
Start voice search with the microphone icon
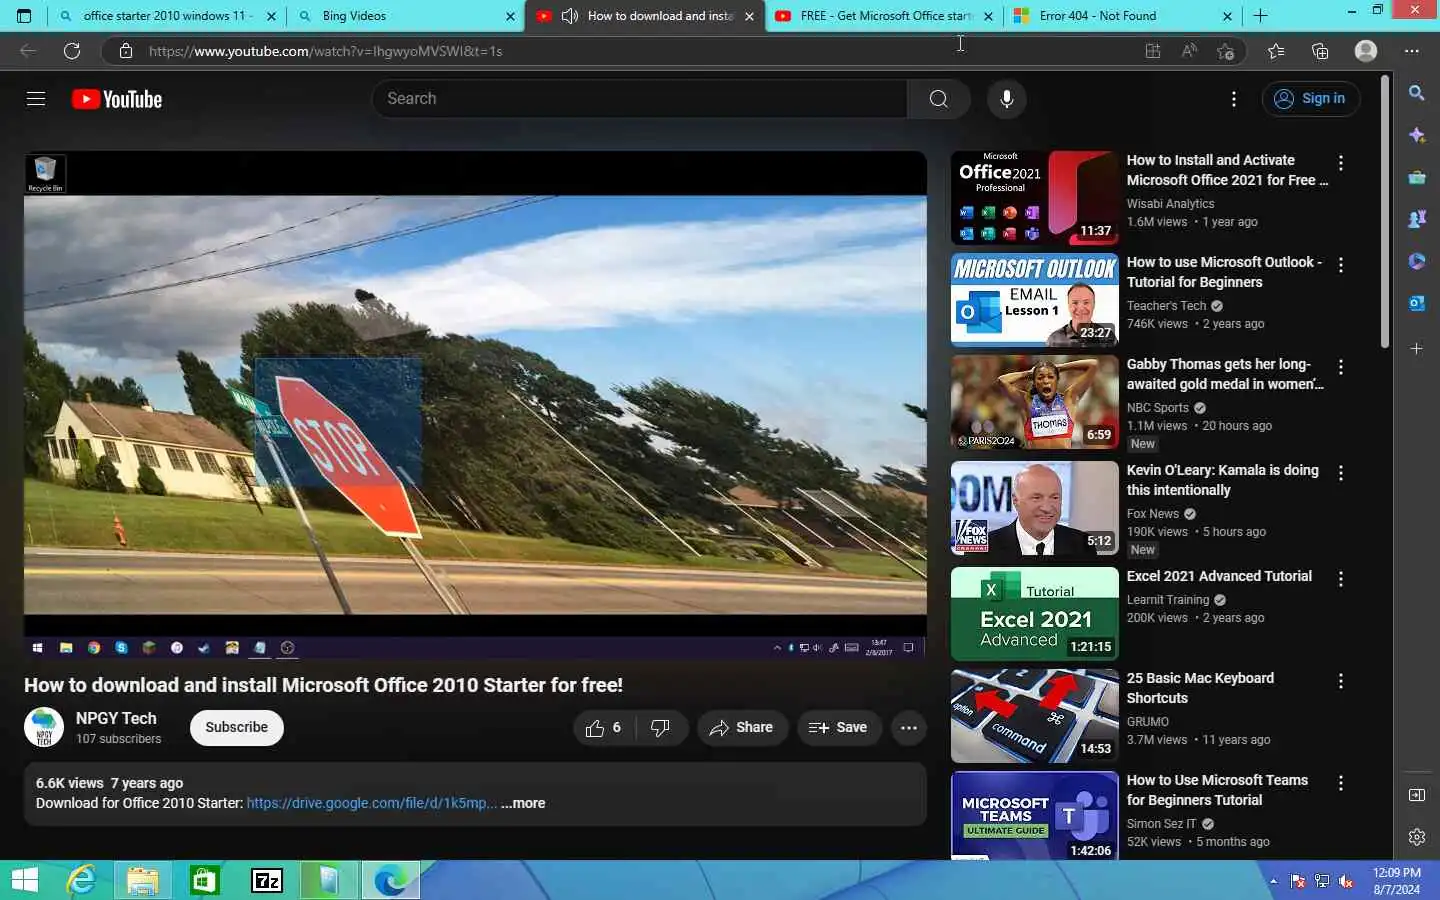click(x=1007, y=99)
